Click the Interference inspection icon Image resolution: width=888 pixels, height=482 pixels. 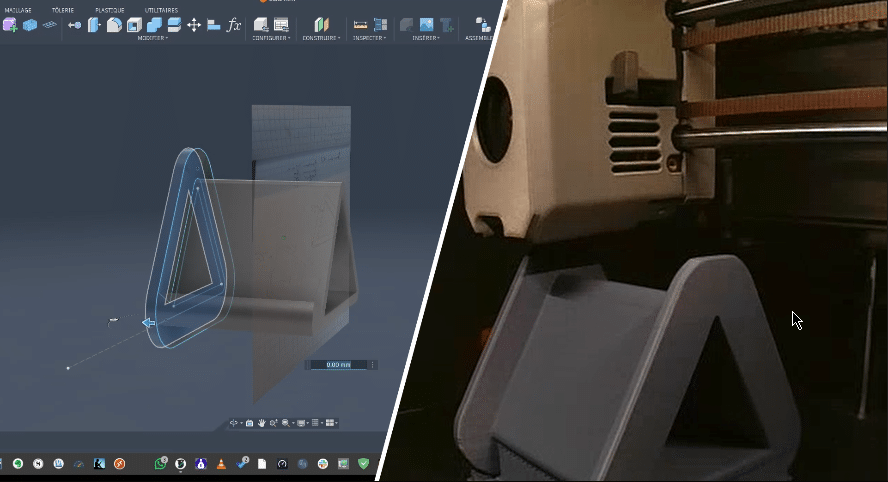(x=381, y=25)
